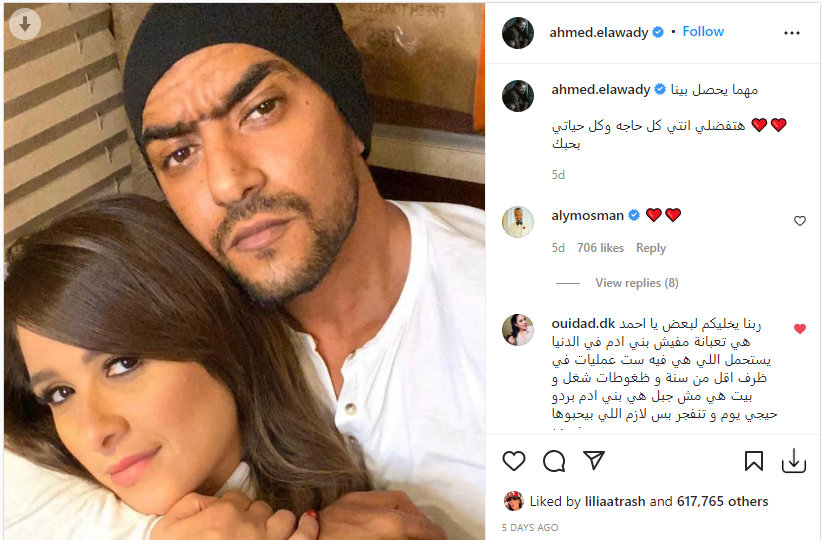This screenshot has width=822, height=540.
Task: Click the download arrow on the photo
Action: click(x=25, y=24)
